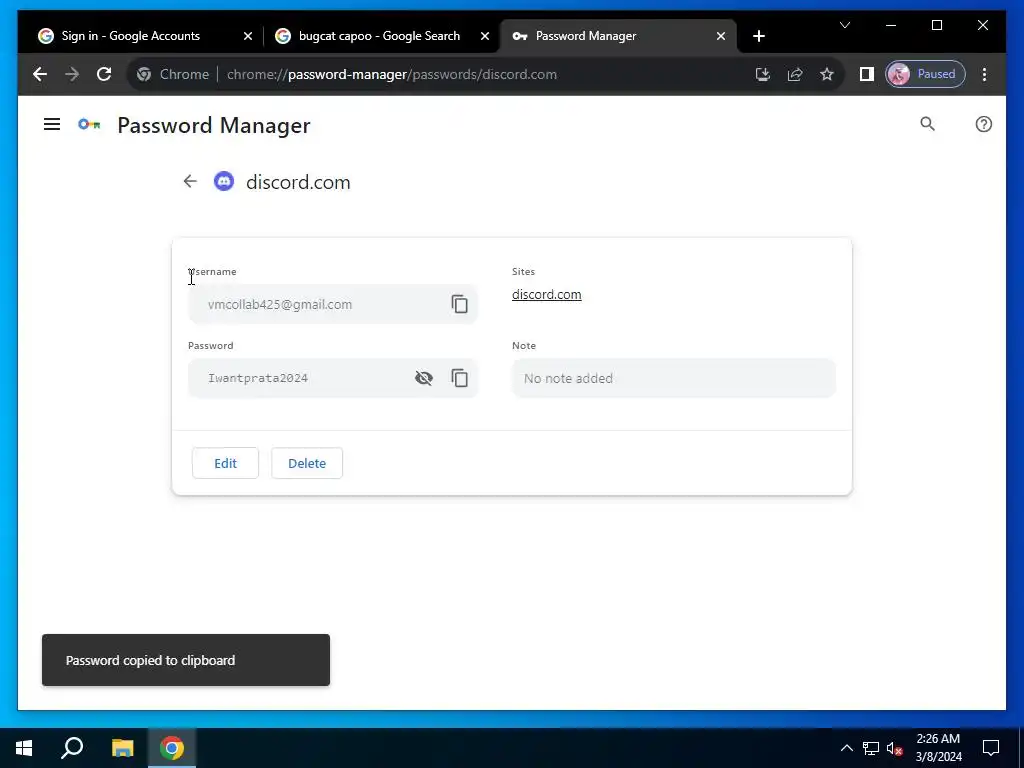
Task: Click the 'Password copied to clipboard' toast
Action: (x=186, y=660)
